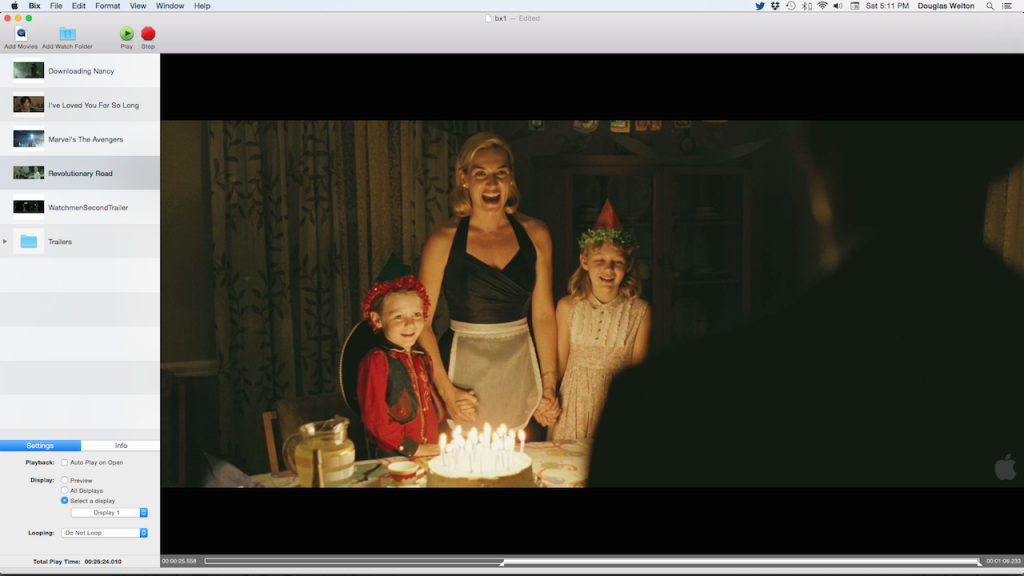Open the Display 1 dropdown
The height and width of the screenshot is (576, 1024).
(x=108, y=511)
